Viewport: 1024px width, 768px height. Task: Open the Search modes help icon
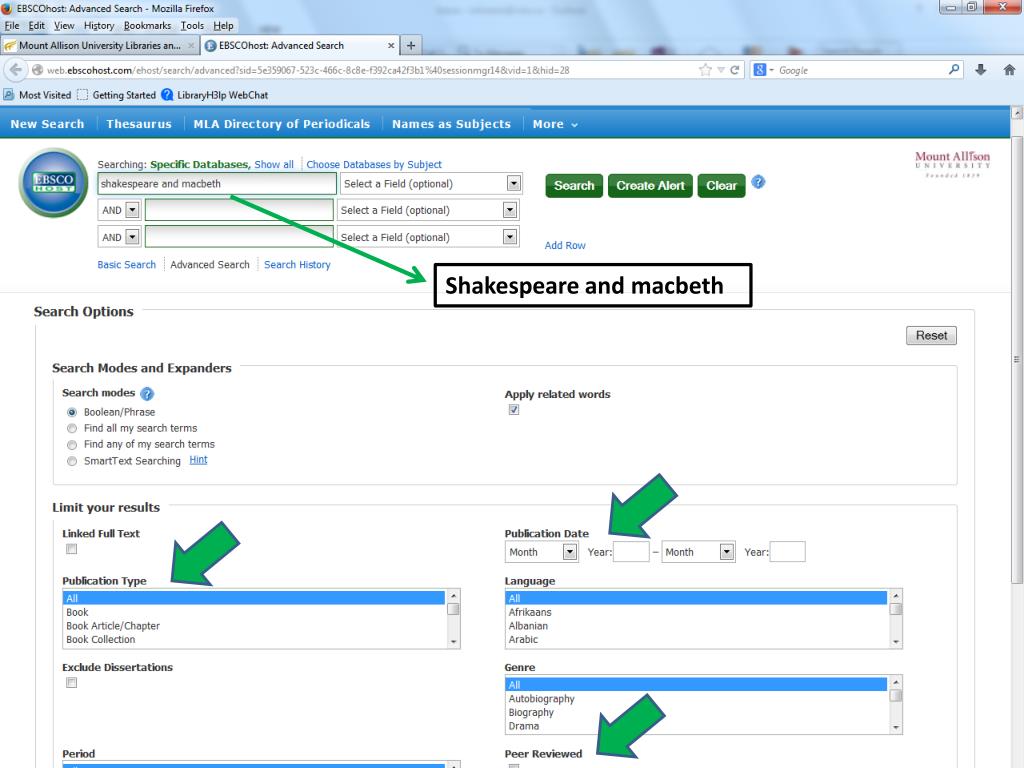click(147, 394)
